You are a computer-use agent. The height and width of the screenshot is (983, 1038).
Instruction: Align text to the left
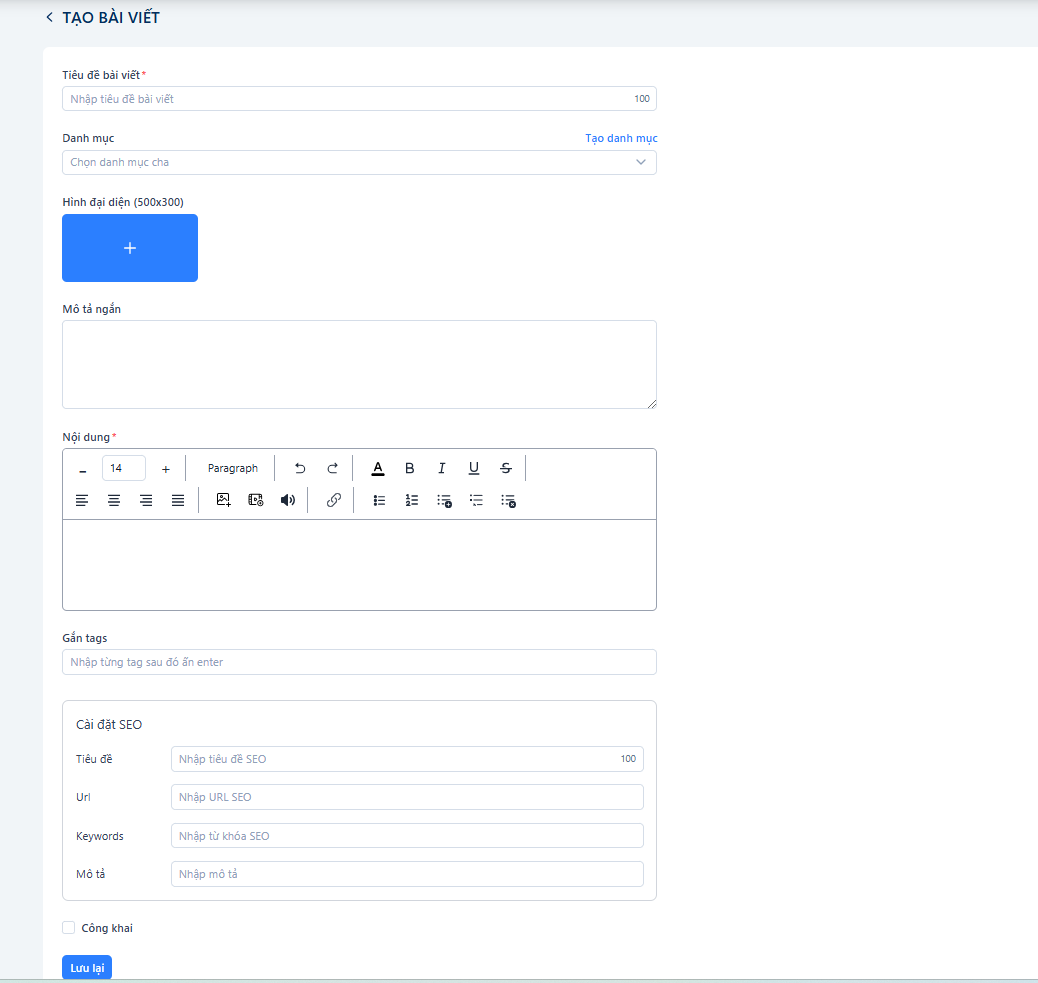point(81,500)
